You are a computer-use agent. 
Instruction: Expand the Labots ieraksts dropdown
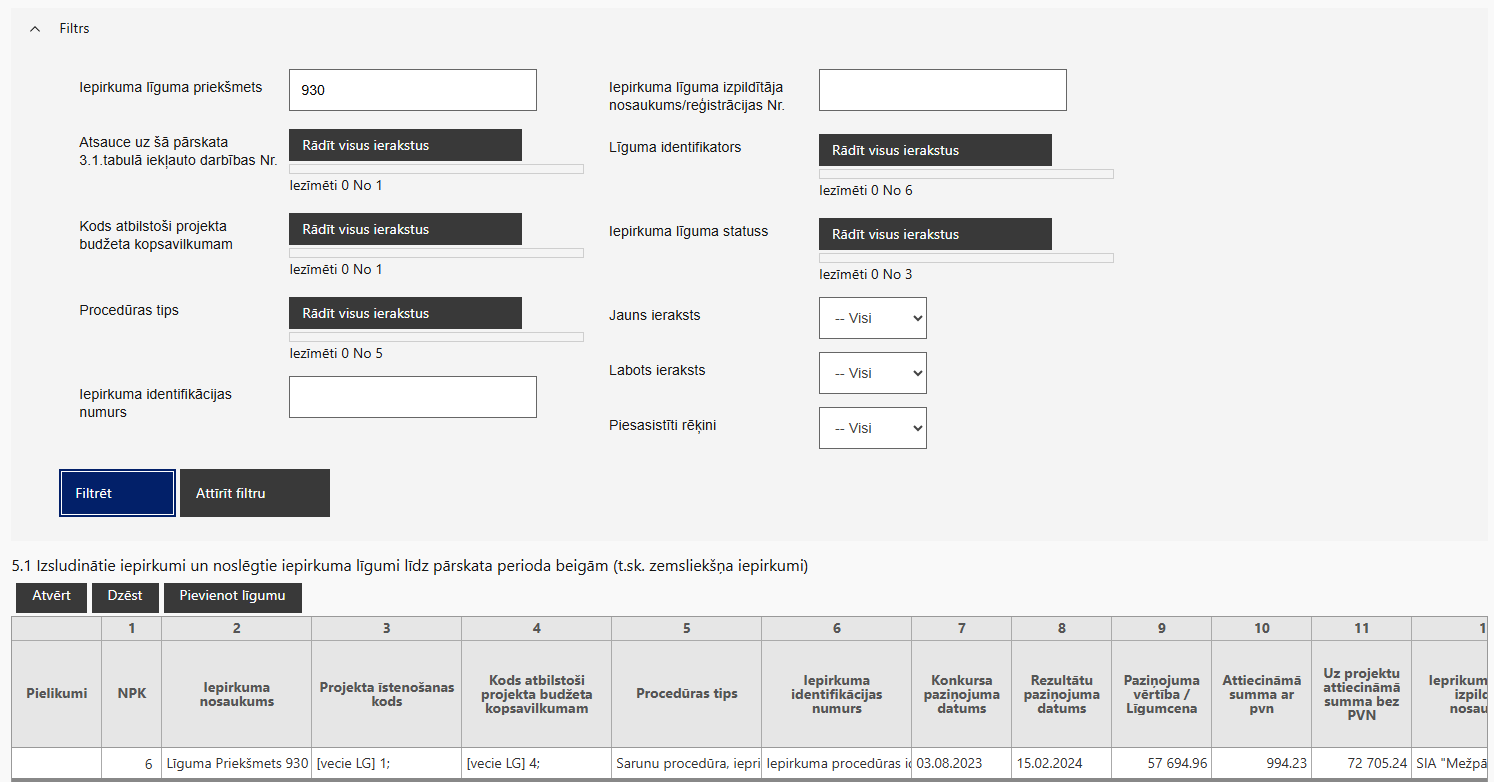coord(872,373)
